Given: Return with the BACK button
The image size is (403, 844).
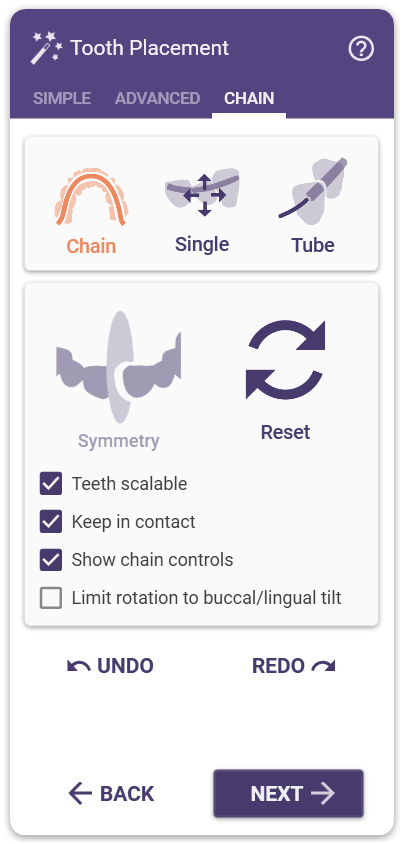Looking at the screenshot, I should click(x=111, y=793).
